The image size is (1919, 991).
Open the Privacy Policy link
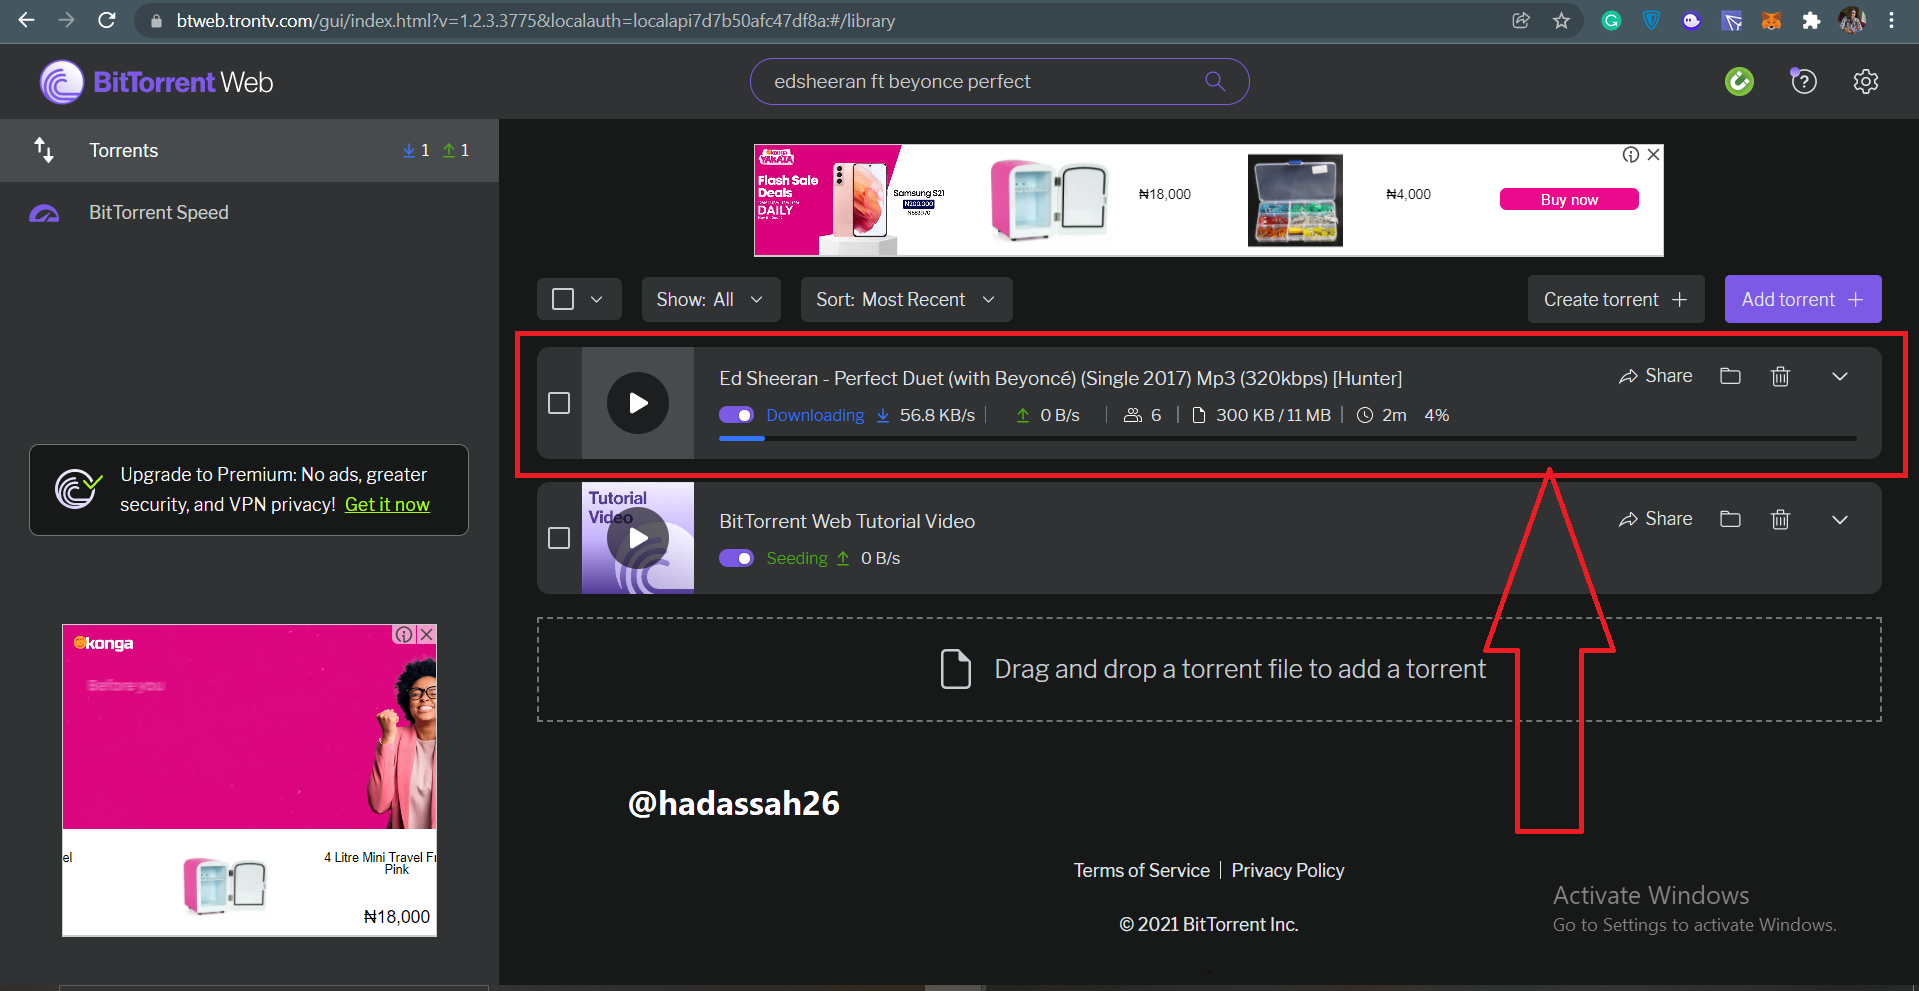(x=1287, y=870)
